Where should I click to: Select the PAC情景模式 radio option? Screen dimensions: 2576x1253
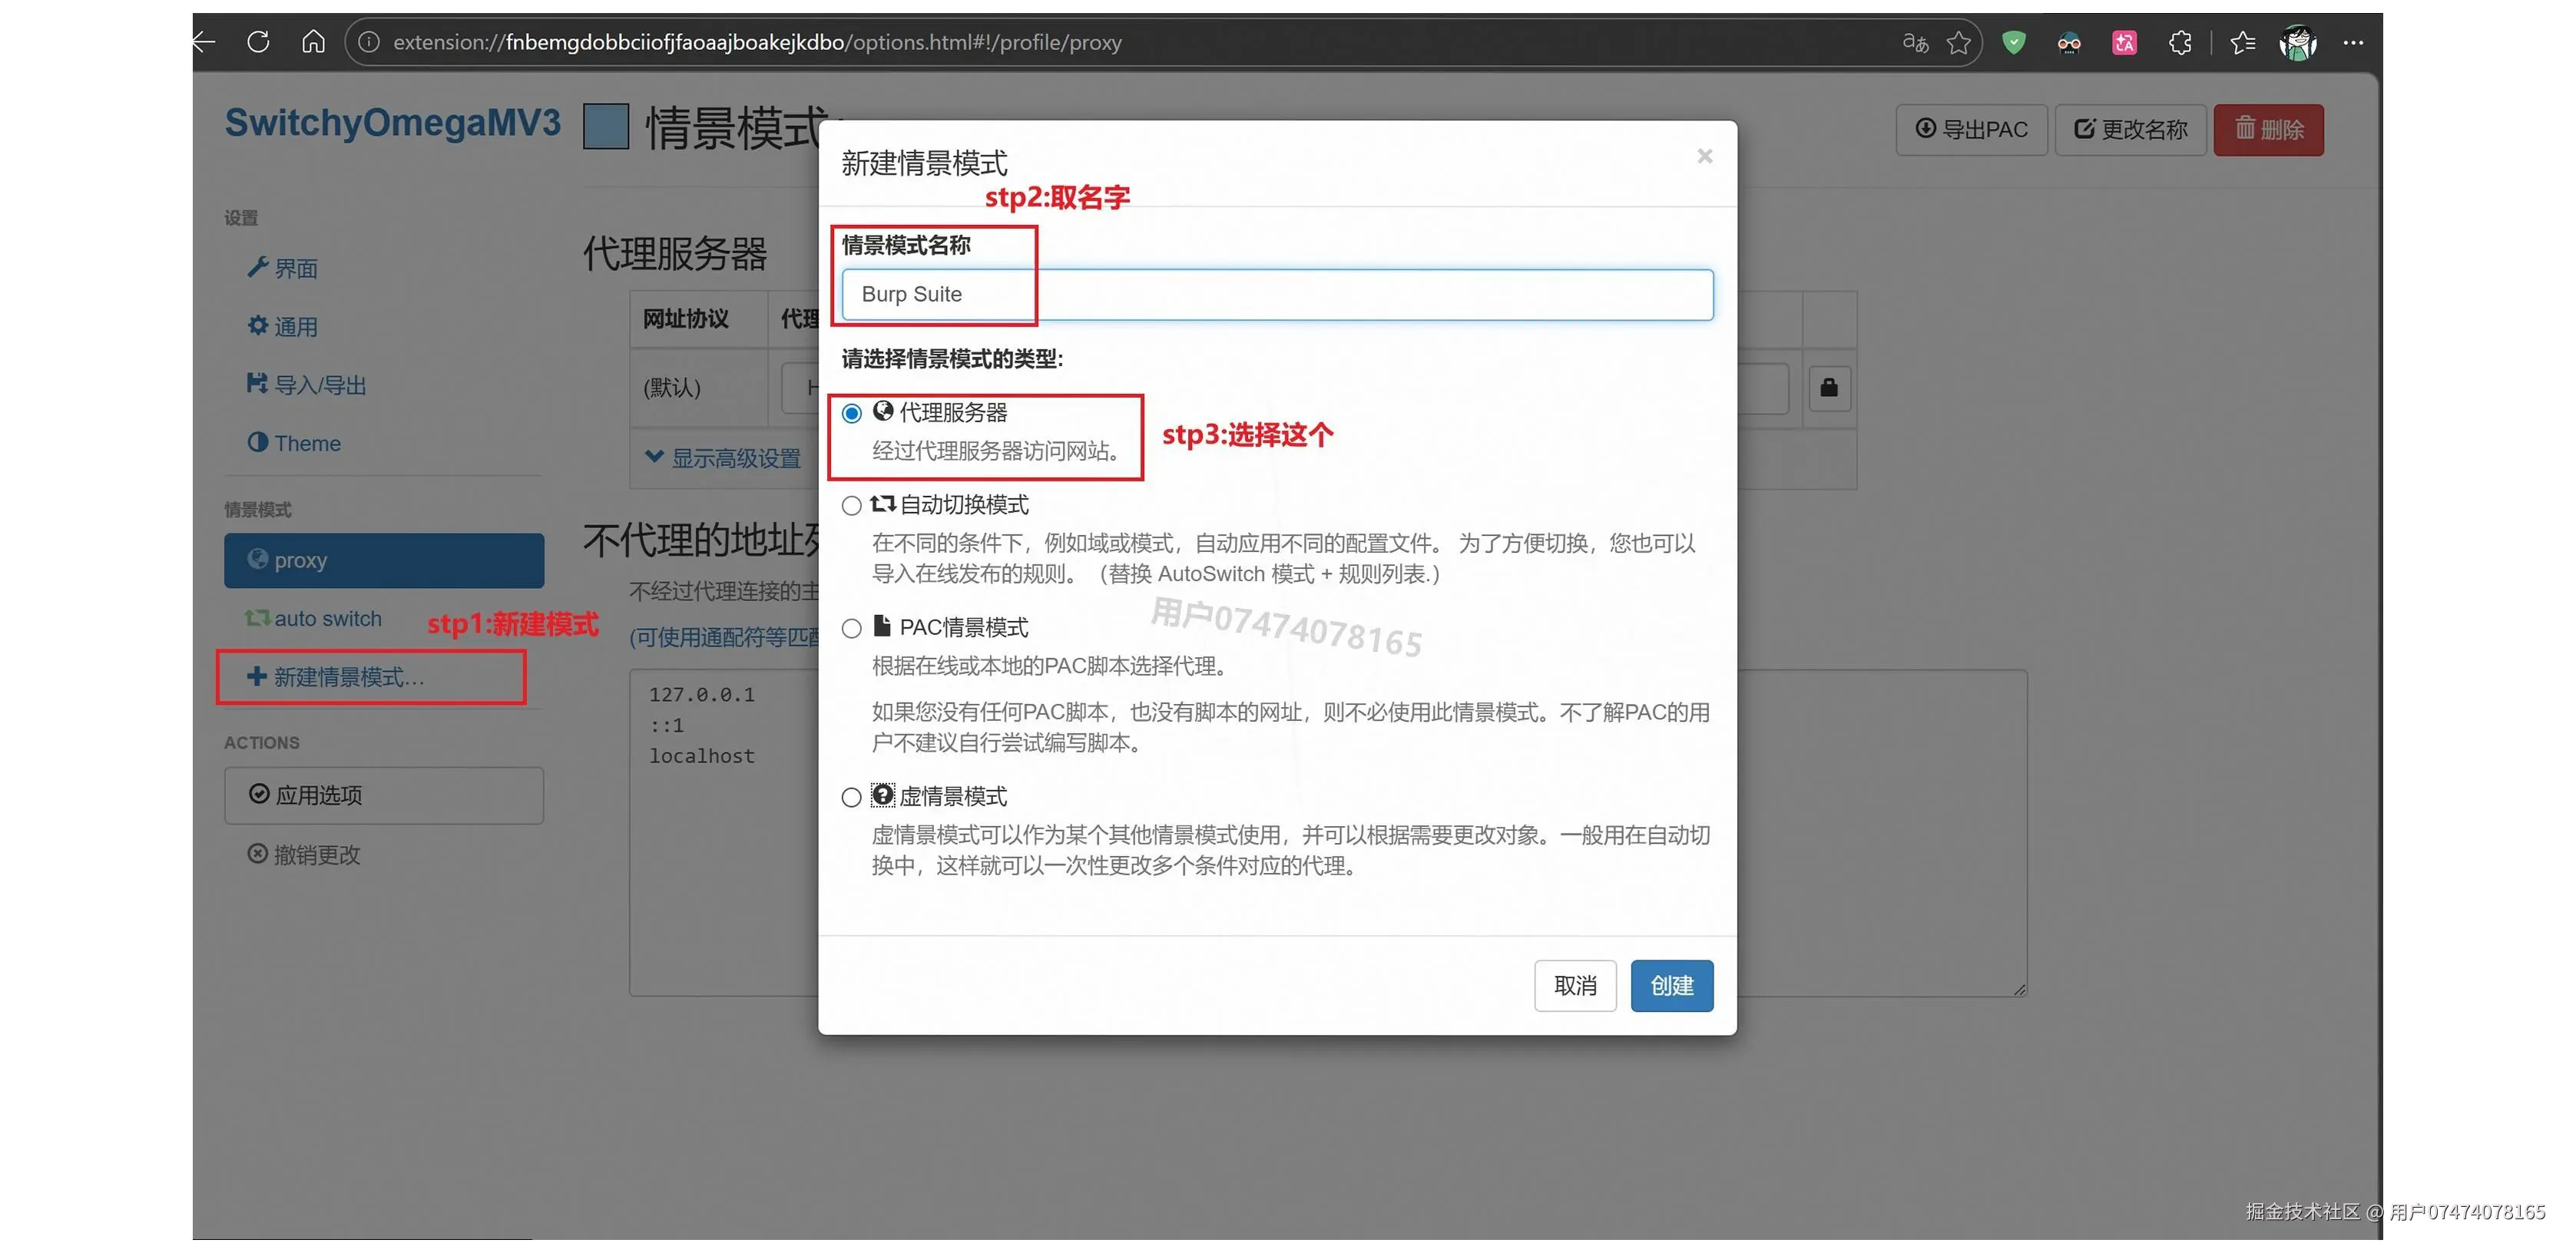(852, 629)
